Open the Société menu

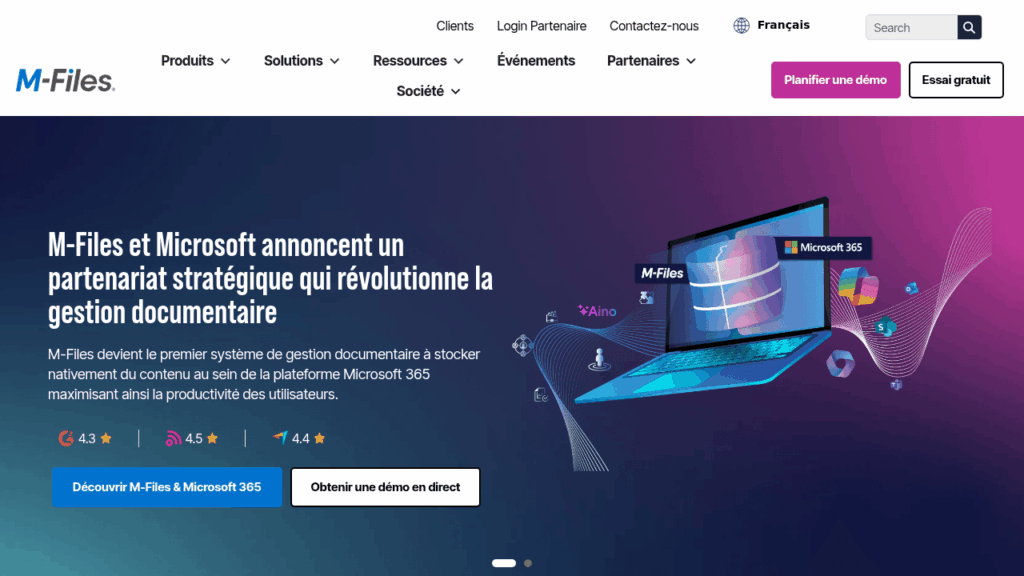tap(428, 91)
